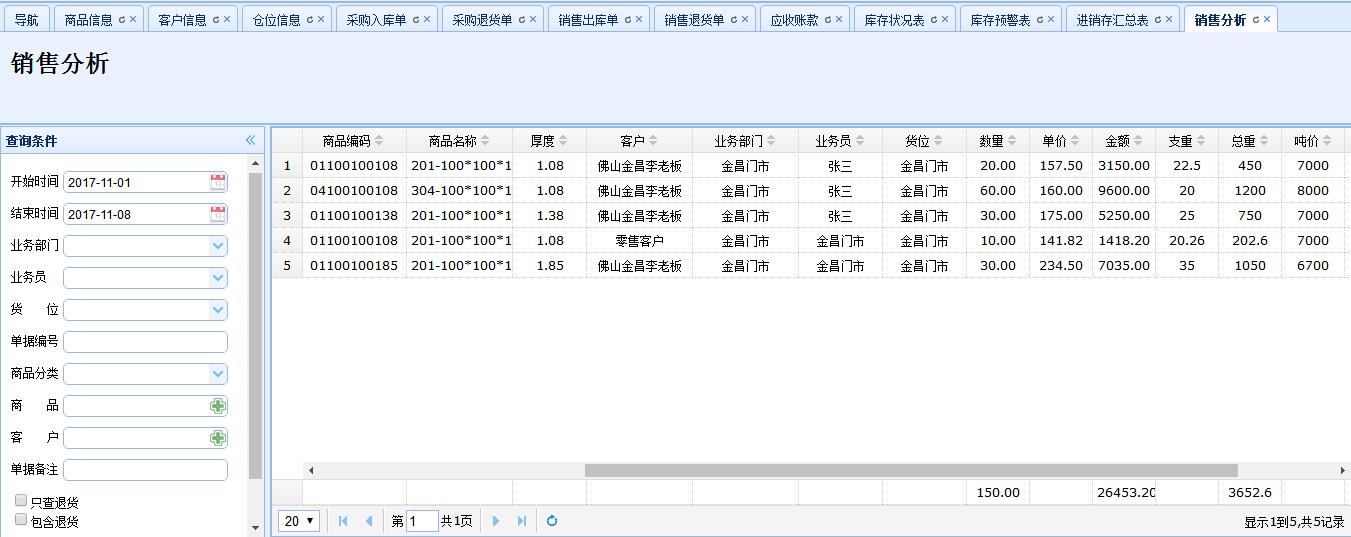The width and height of the screenshot is (1351, 537).
Task: Tick the 包含退货 checkbox
Action: click(21, 519)
